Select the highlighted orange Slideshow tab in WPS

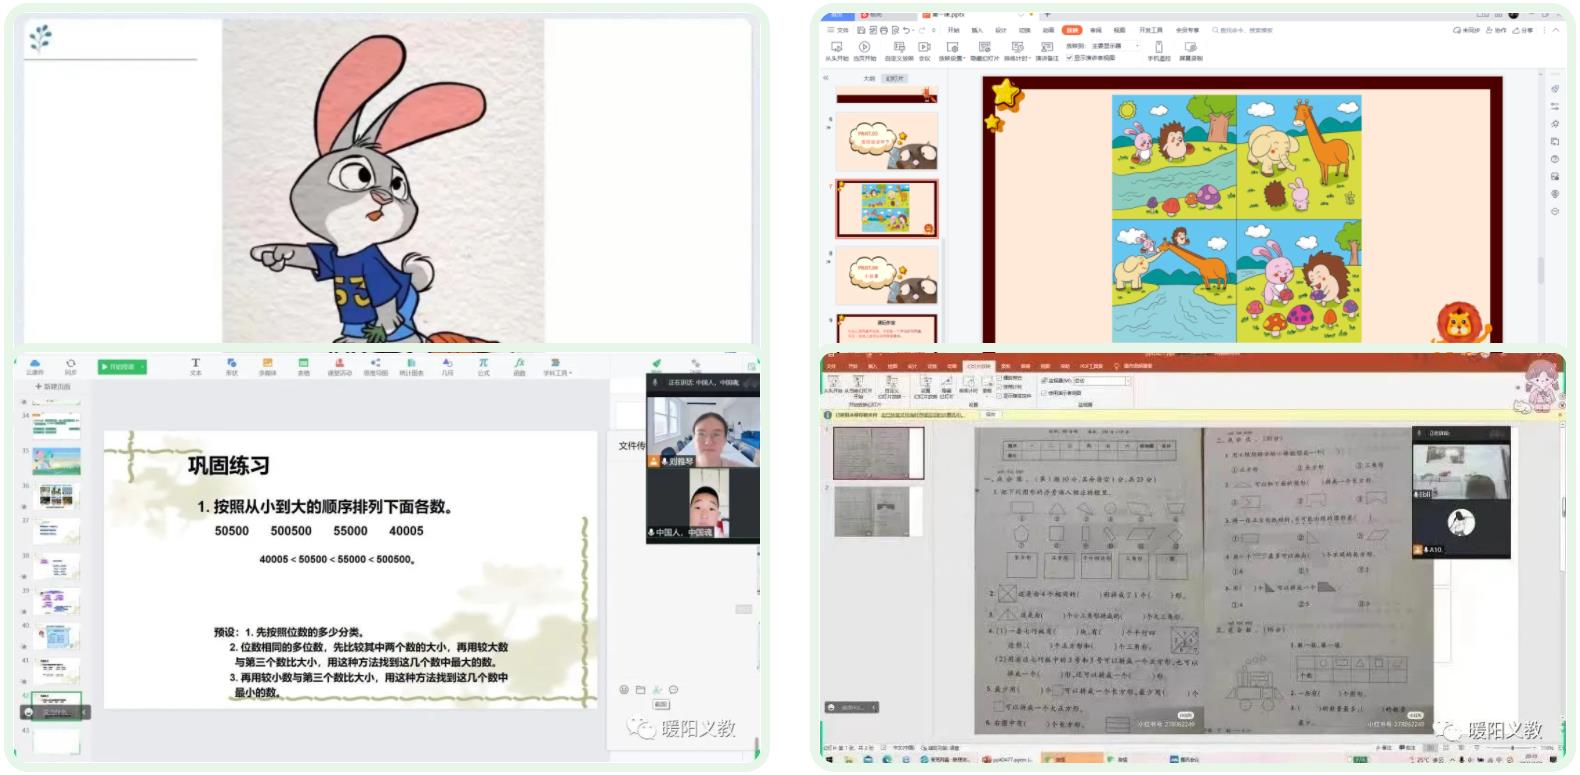(x=1072, y=30)
